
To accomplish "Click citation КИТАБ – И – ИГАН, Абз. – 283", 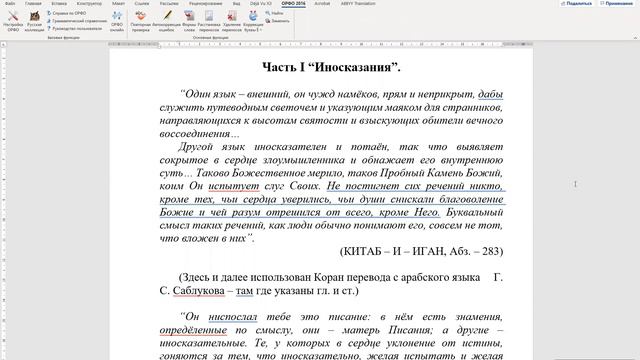I will click(x=421, y=251).
